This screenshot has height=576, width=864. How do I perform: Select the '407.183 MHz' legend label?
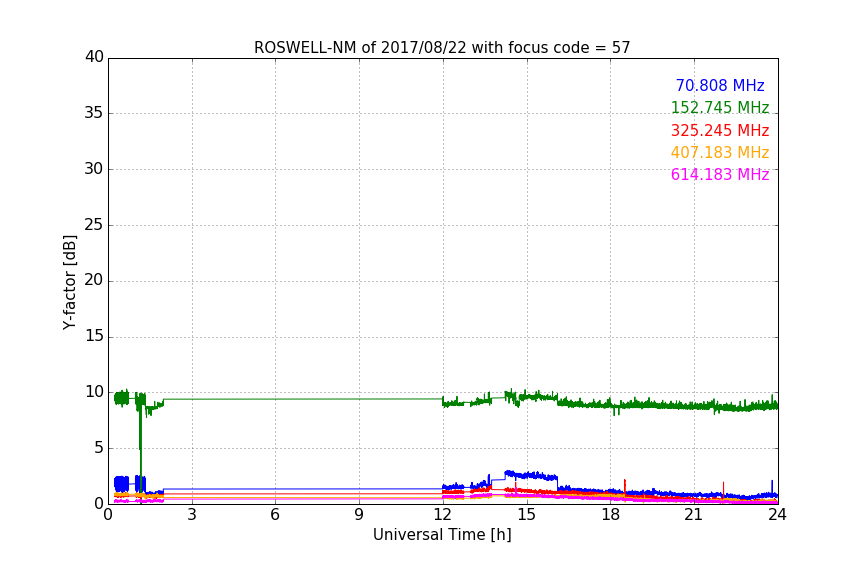pos(720,152)
